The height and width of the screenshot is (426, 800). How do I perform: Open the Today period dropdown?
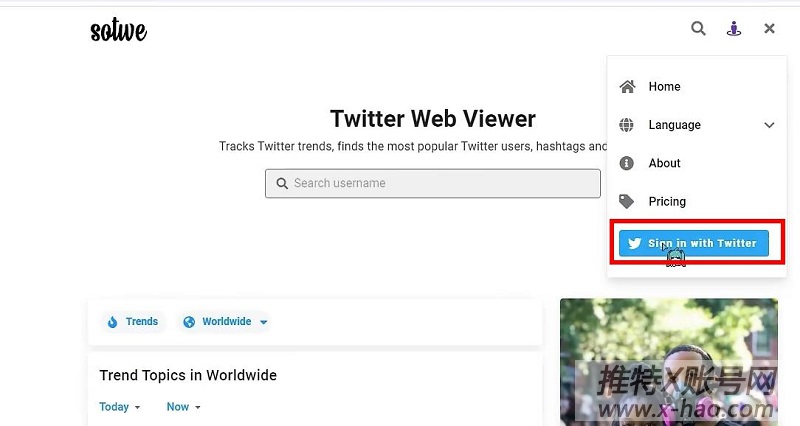coord(120,407)
